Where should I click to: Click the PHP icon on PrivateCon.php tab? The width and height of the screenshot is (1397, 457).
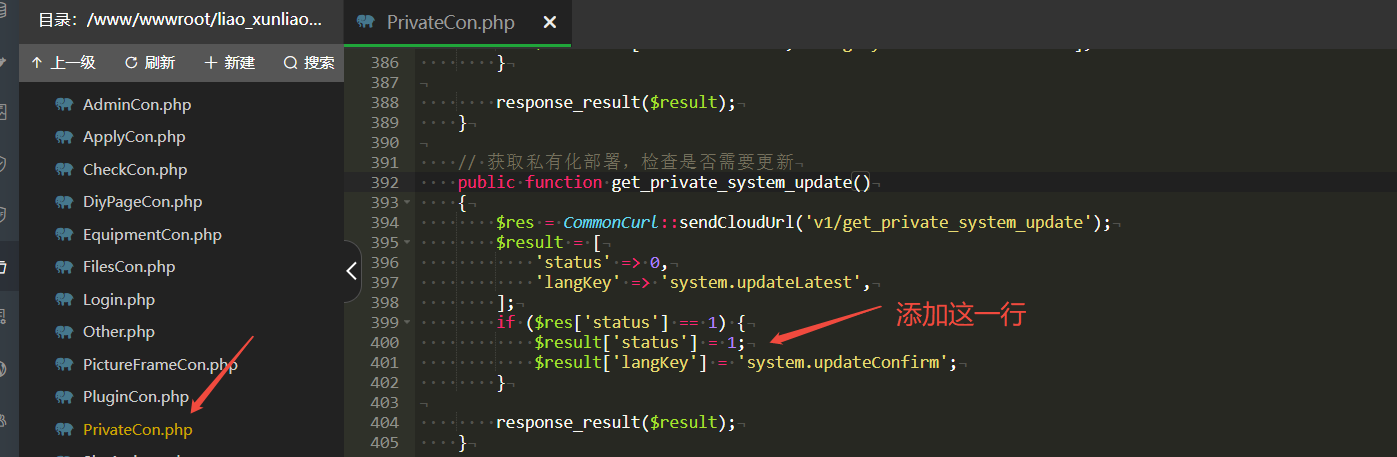(x=366, y=22)
